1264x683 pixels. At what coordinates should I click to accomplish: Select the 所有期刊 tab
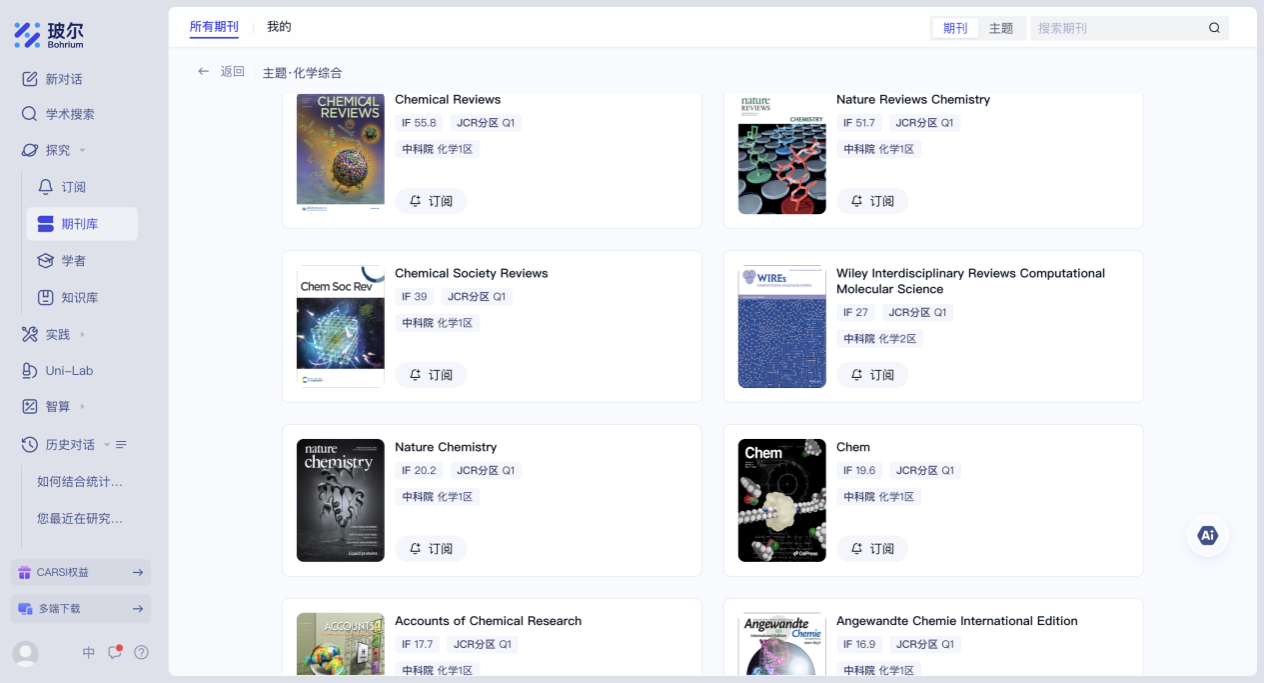point(214,27)
